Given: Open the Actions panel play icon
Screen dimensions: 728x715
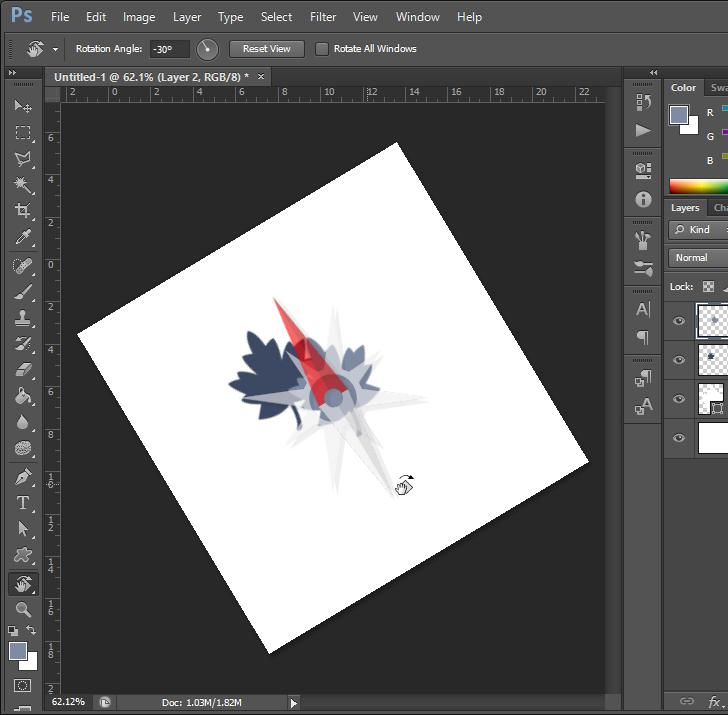Looking at the screenshot, I should tap(643, 130).
